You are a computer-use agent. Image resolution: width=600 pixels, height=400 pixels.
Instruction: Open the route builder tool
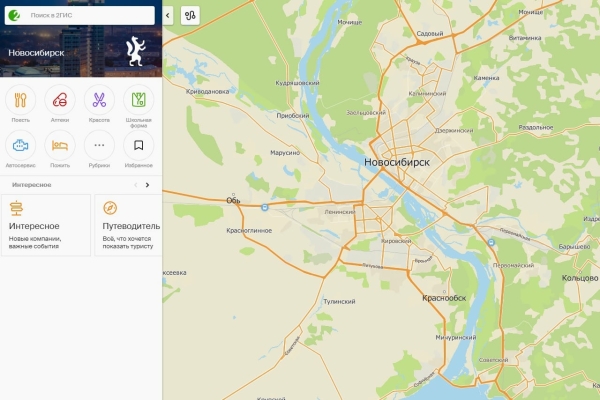190,16
